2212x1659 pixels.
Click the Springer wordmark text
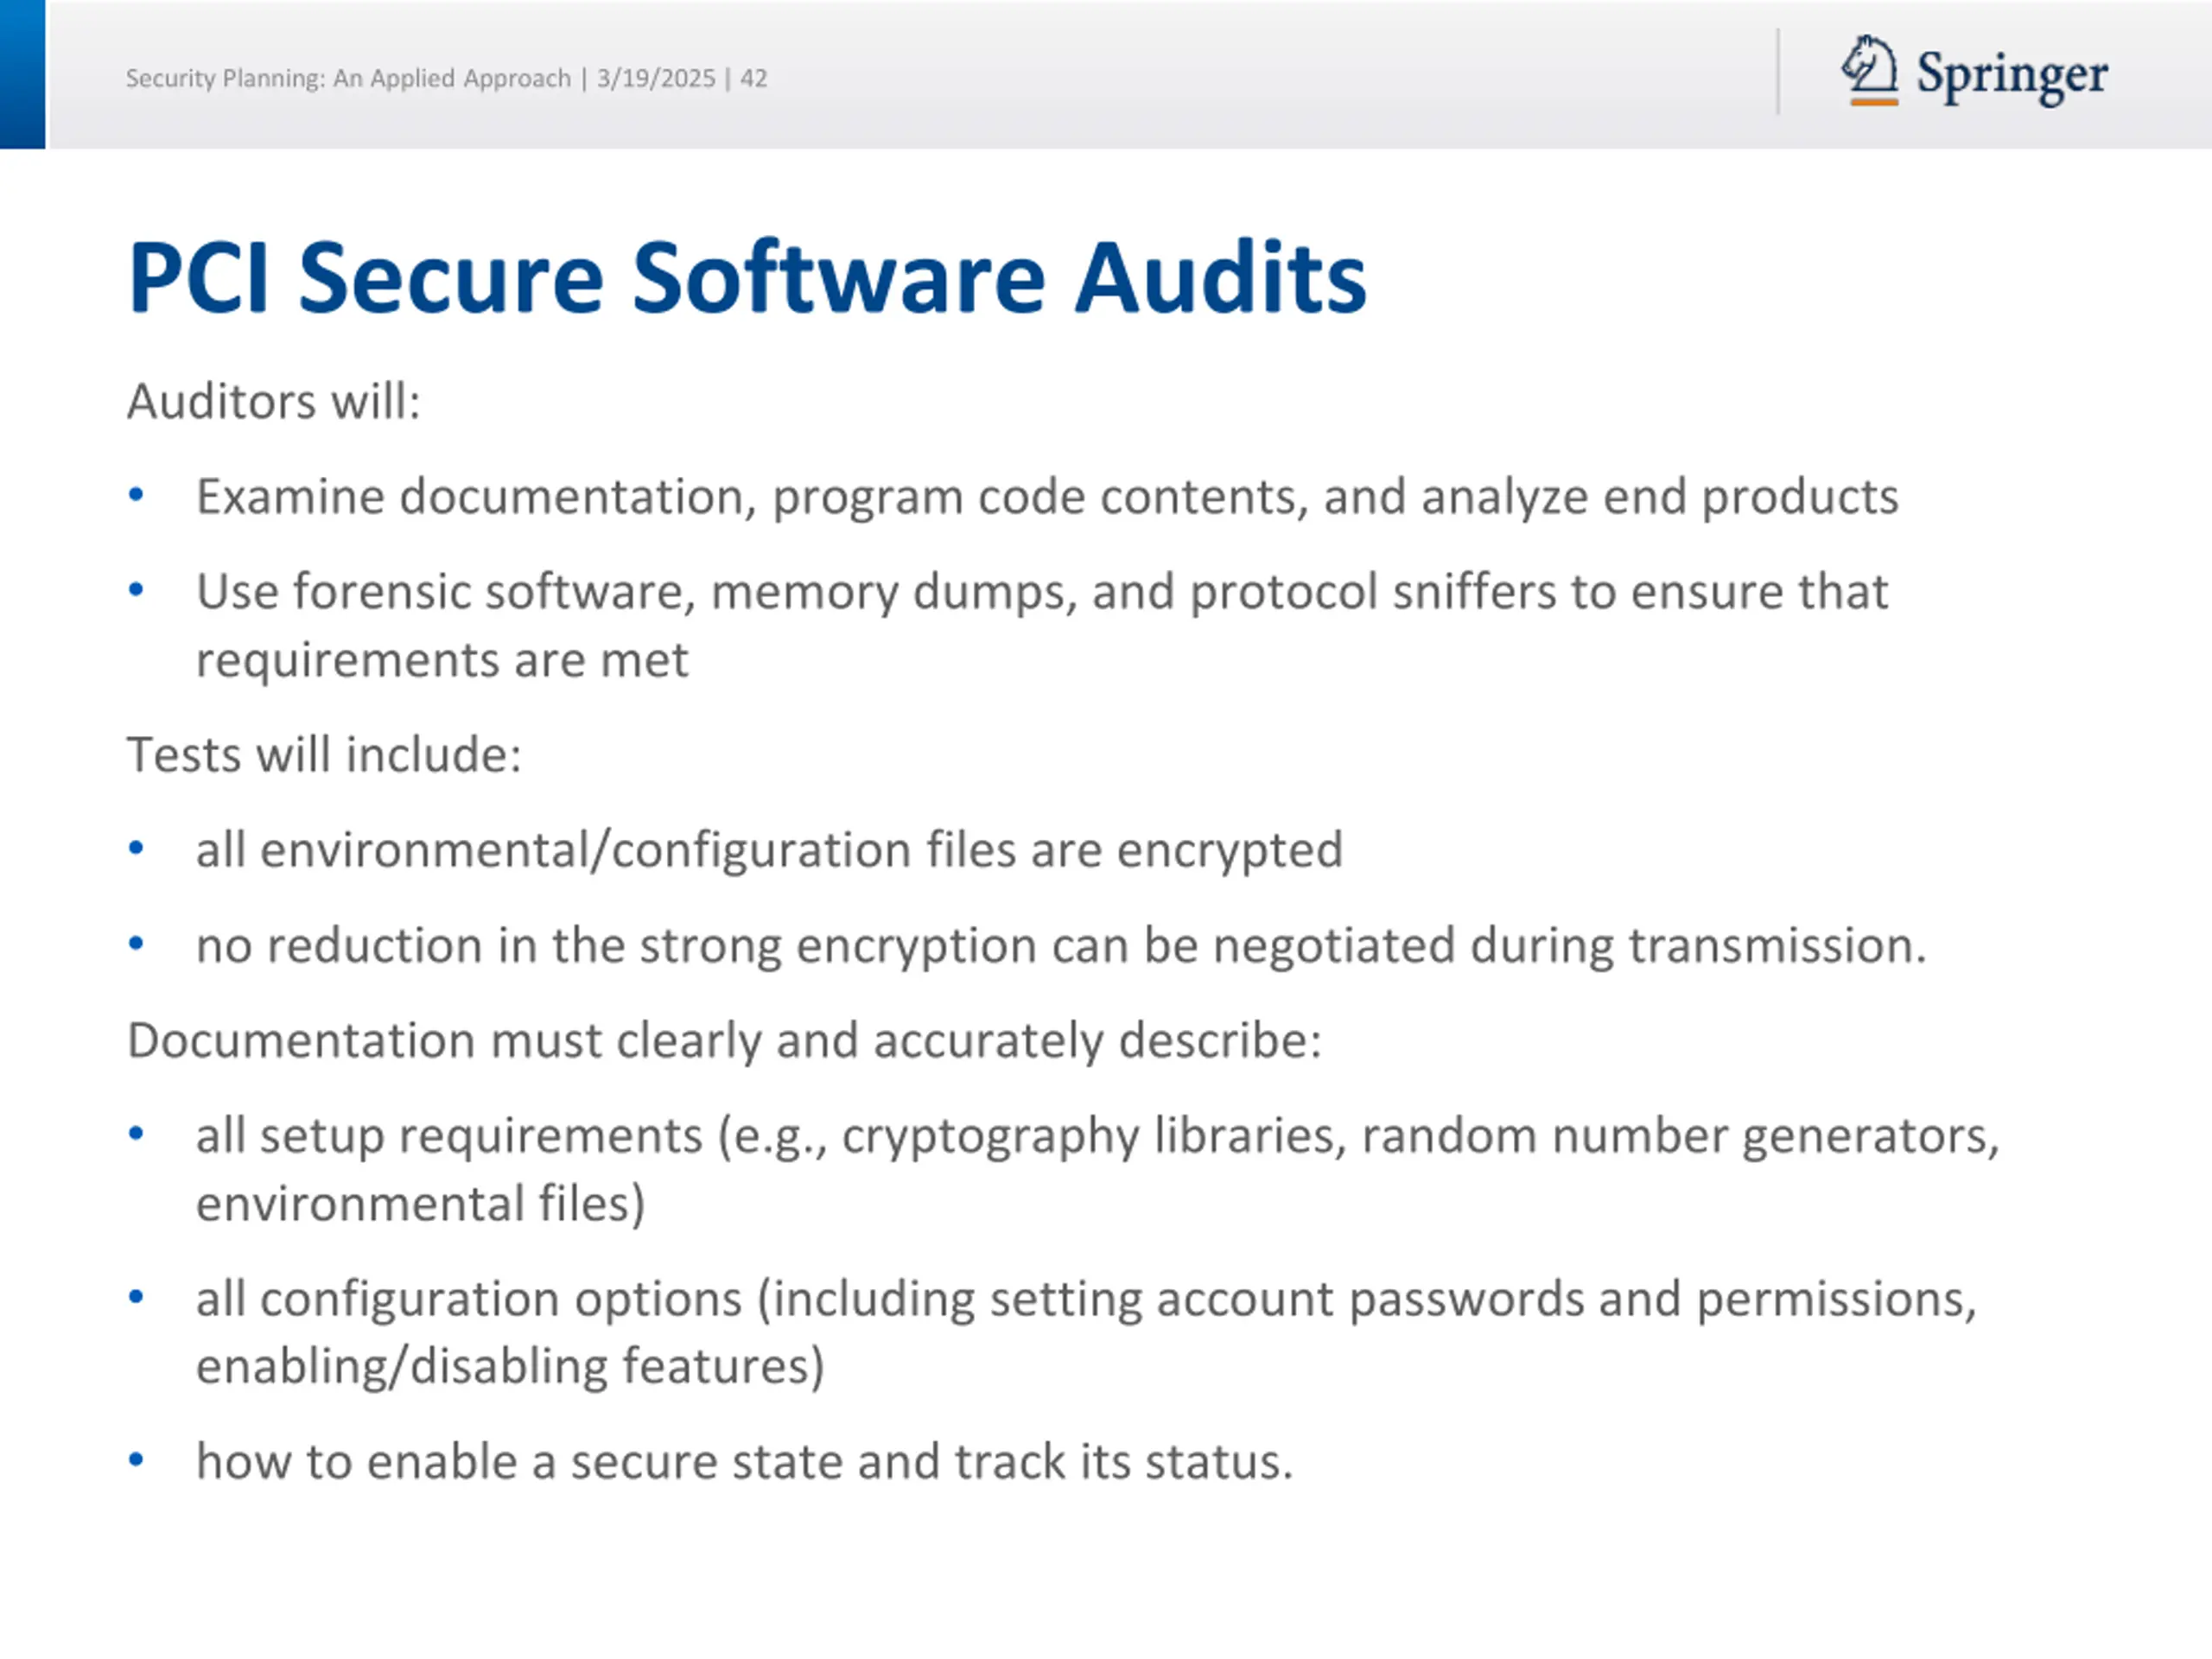click(2012, 75)
